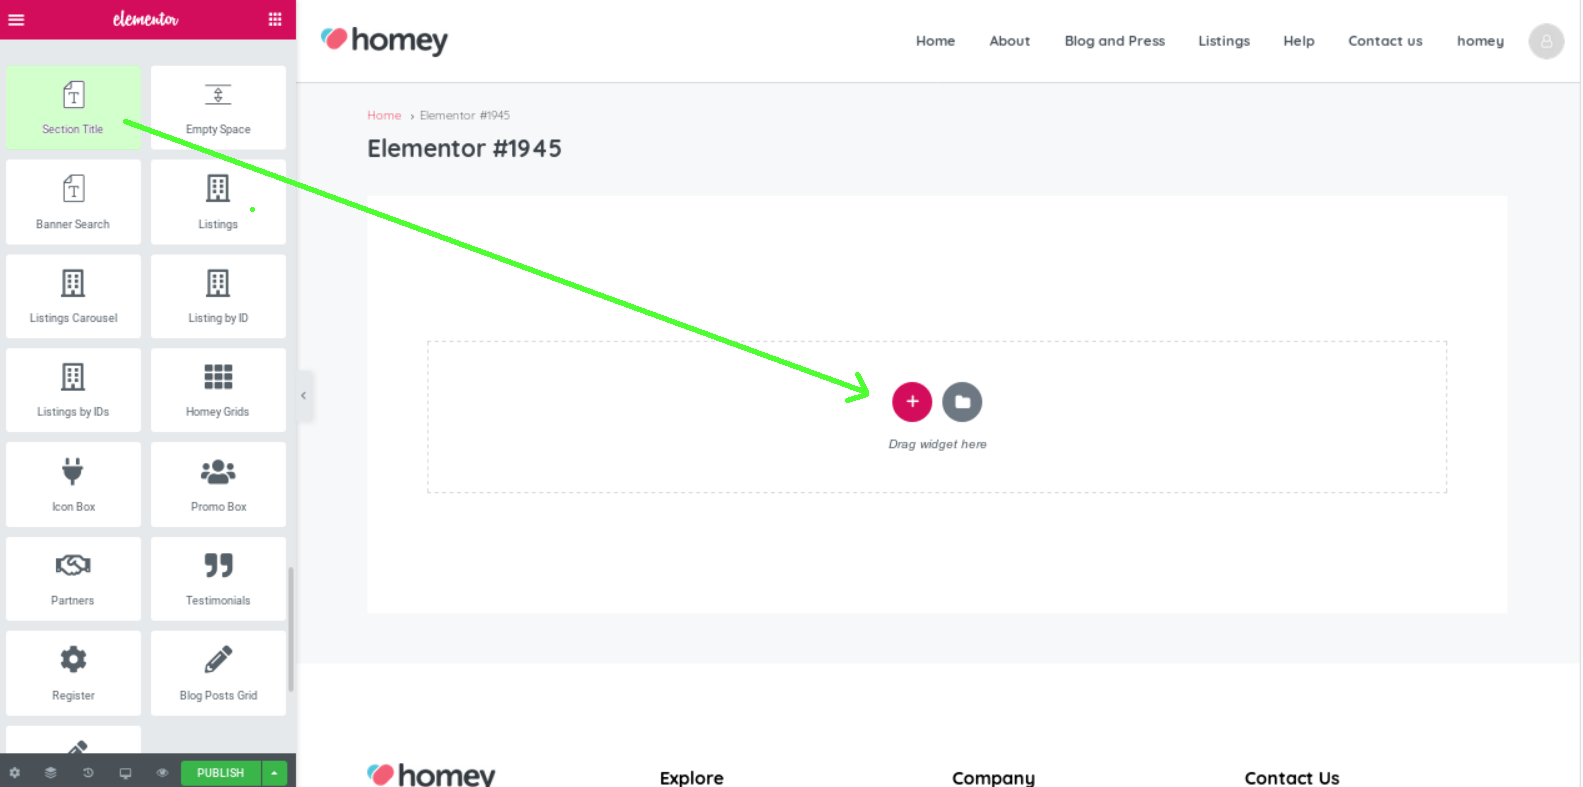Image resolution: width=1583 pixels, height=787 pixels.
Task: Open the Elementor hamburger menu
Action: [x=16, y=19]
